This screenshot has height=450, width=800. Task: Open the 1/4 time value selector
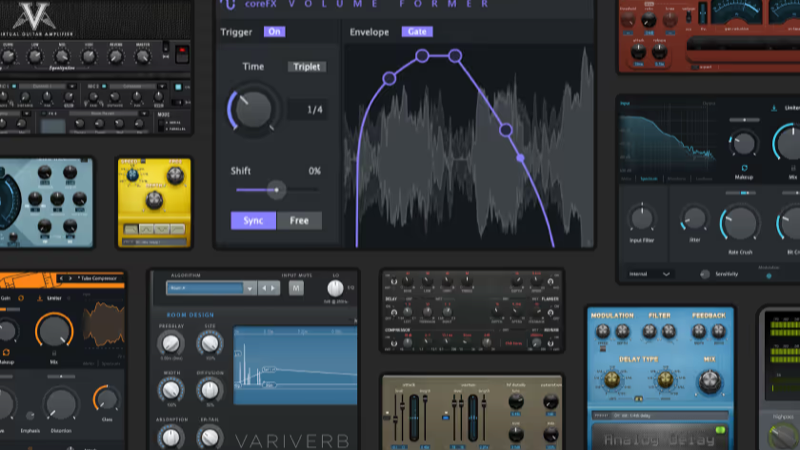click(308, 109)
